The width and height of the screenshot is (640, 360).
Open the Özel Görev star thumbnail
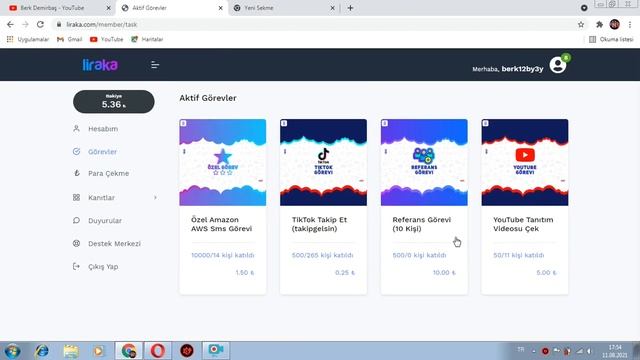tap(222, 162)
